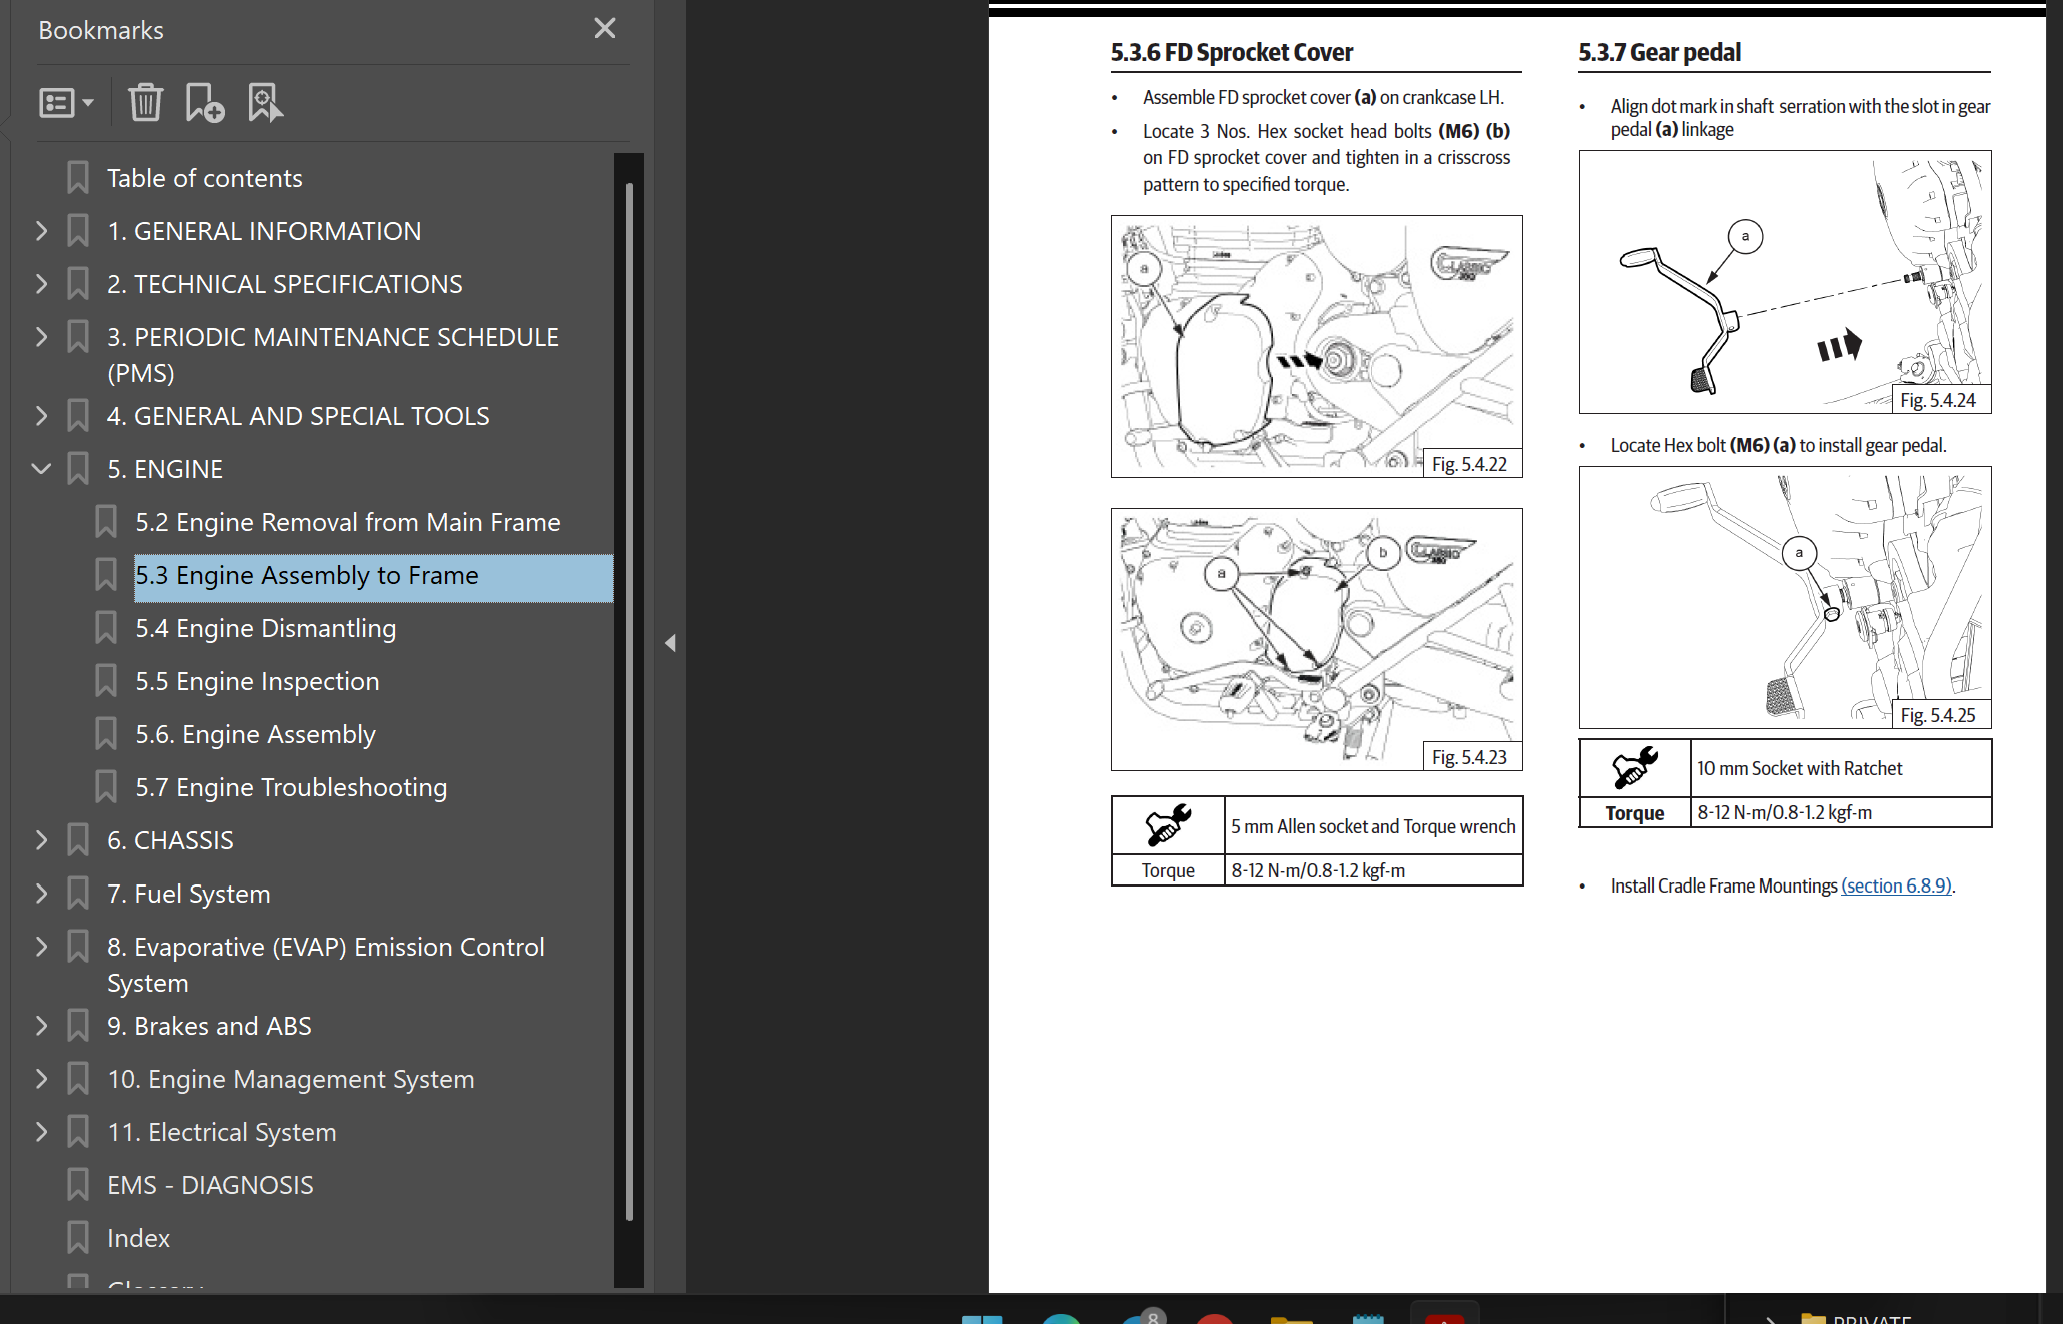Go to 5.7 Engine Troubleshooting bookmark
2063x1324 pixels.
click(291, 787)
